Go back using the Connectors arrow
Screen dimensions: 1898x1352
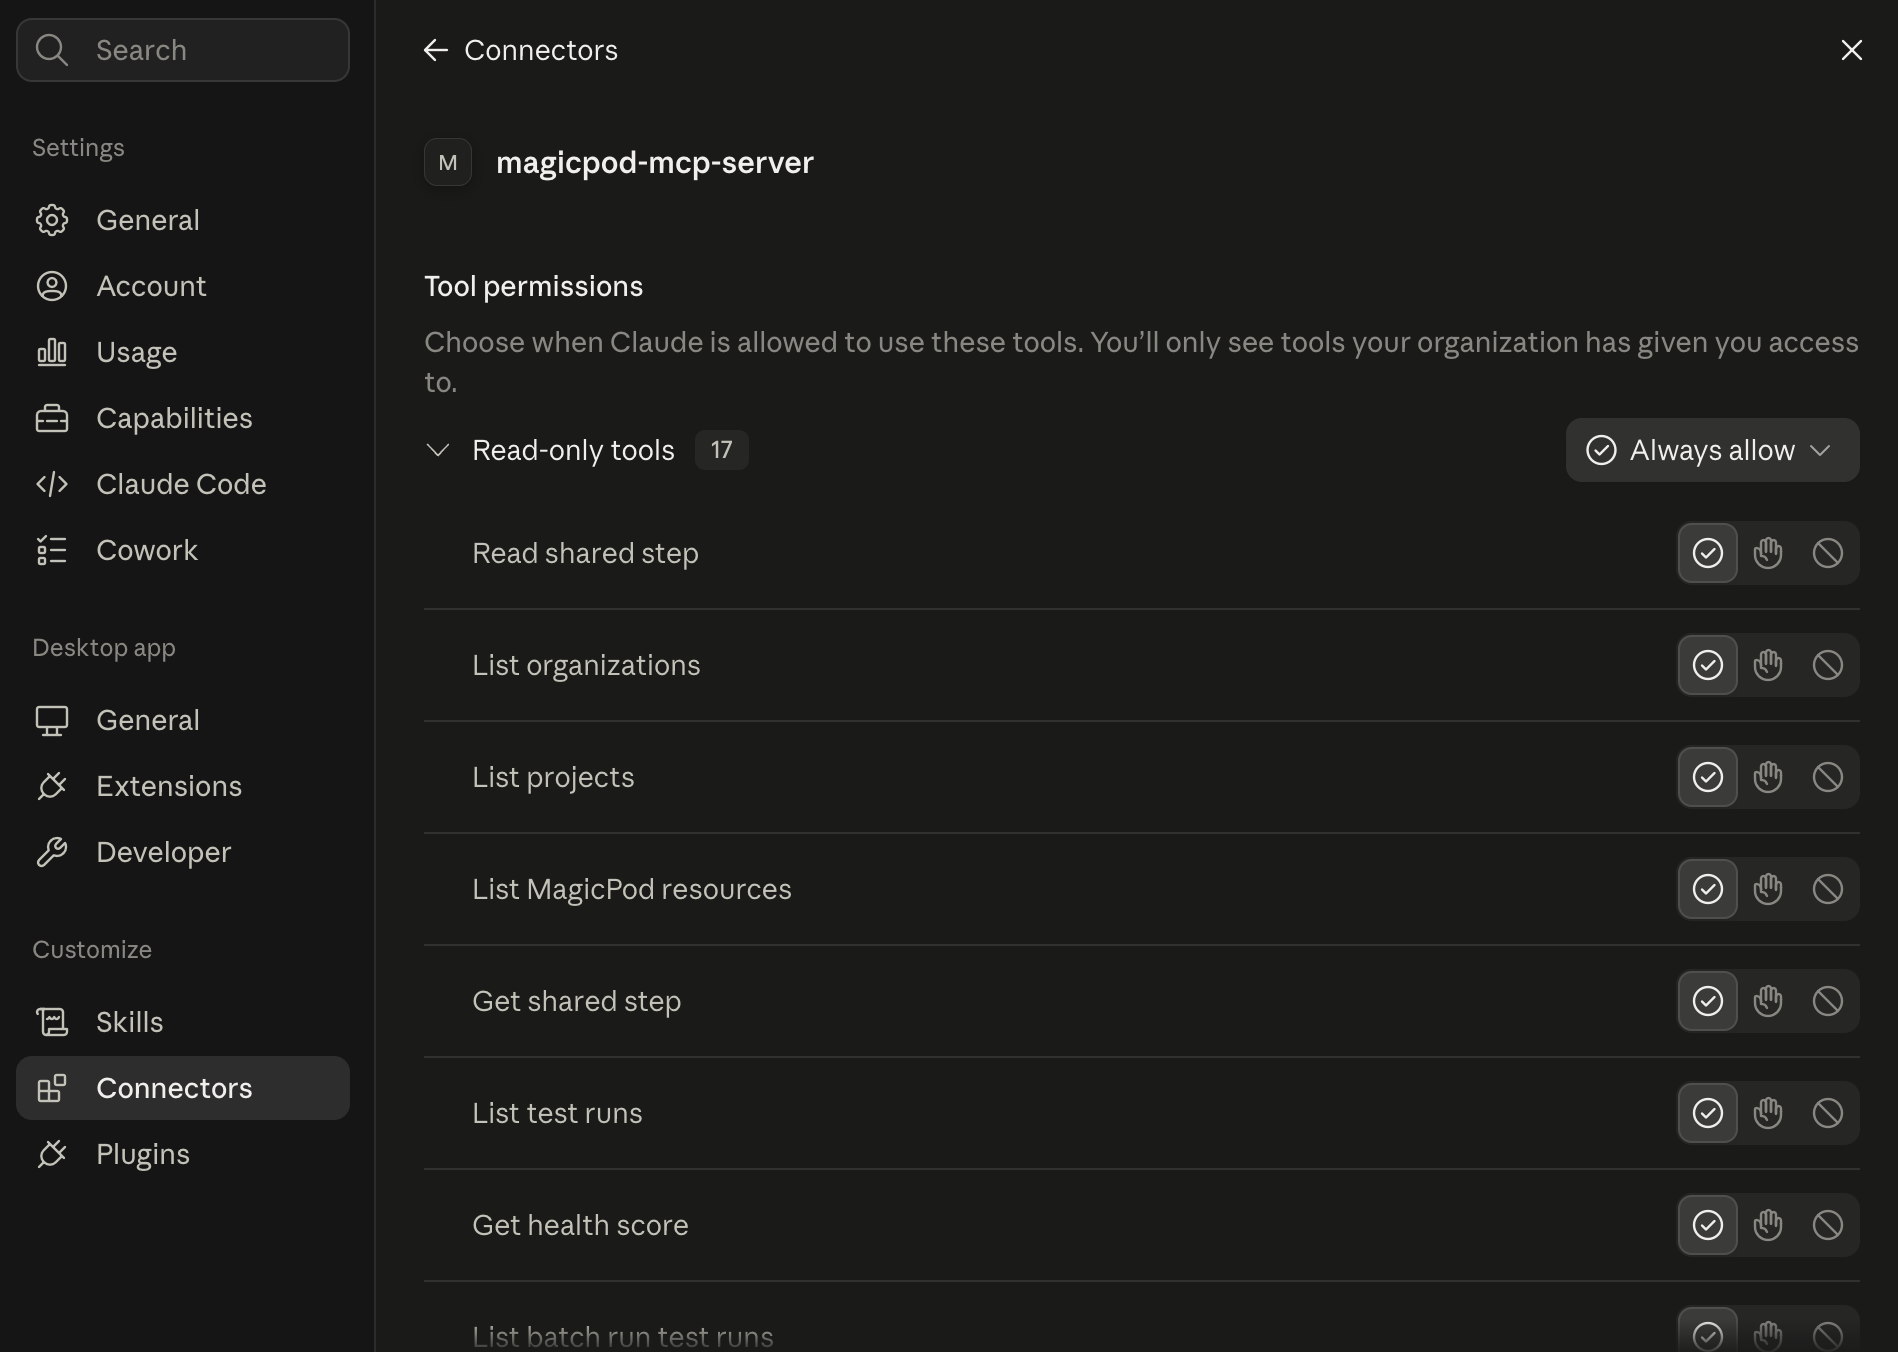point(436,50)
